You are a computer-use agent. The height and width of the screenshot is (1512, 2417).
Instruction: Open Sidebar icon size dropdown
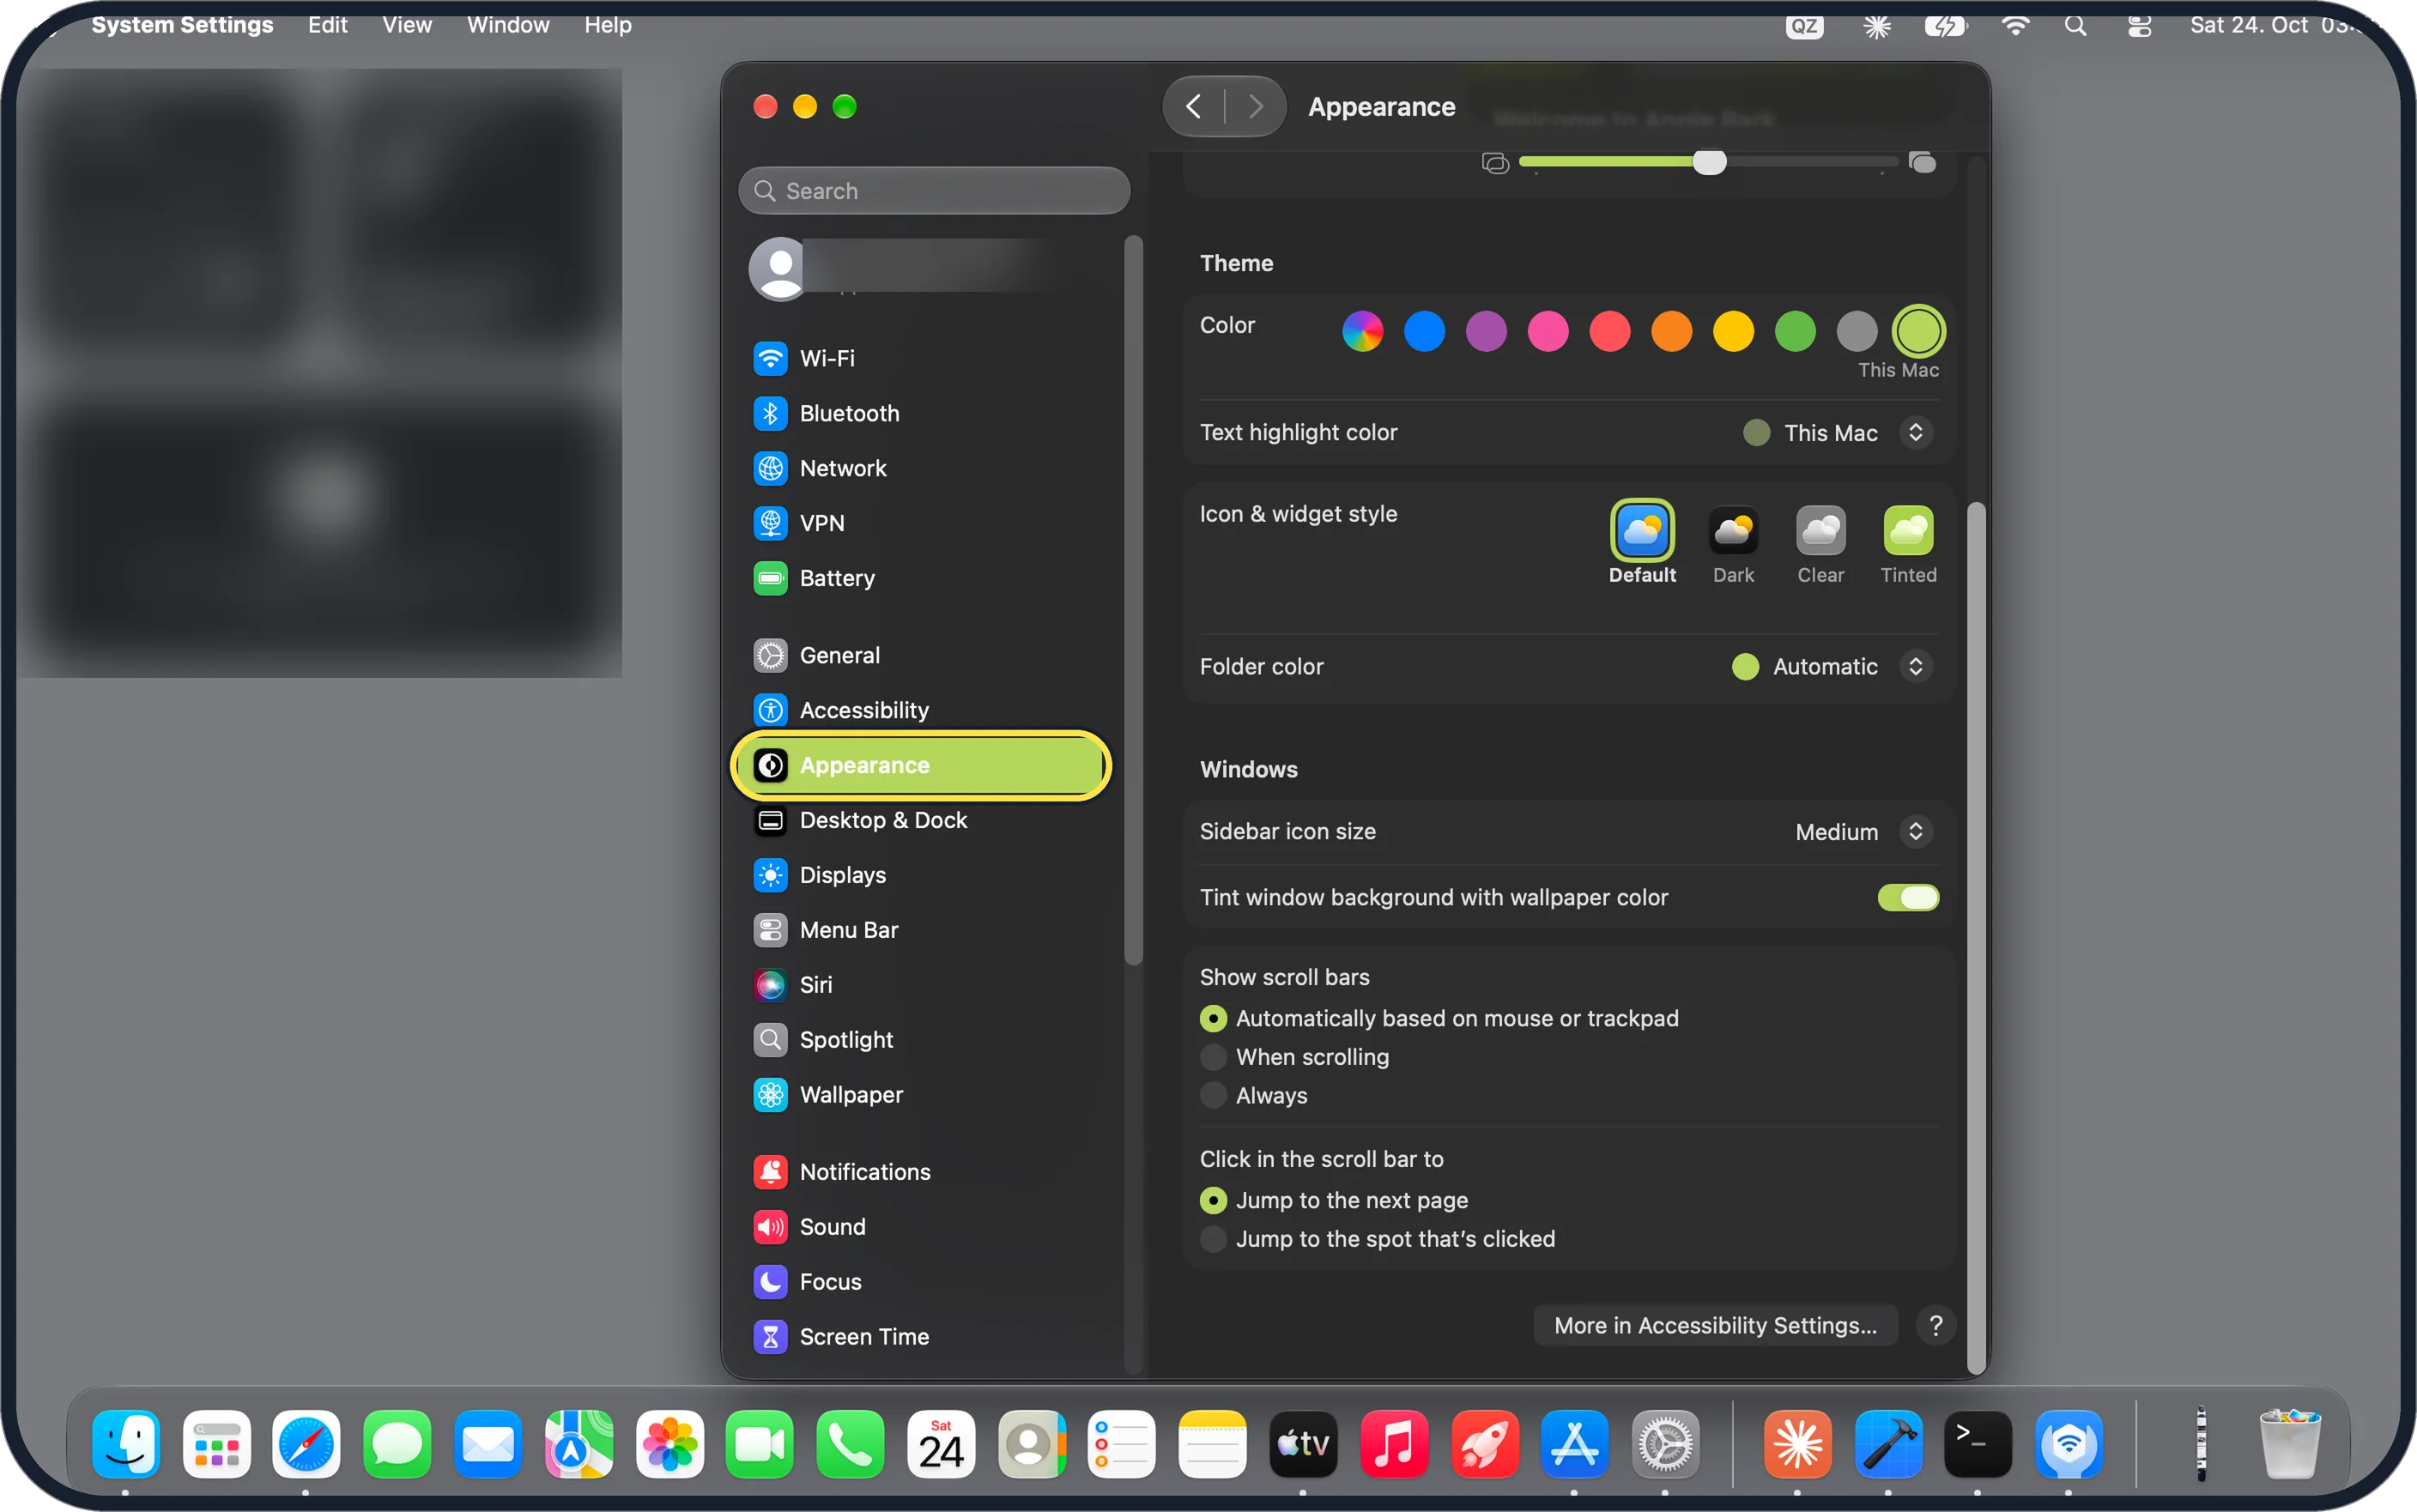point(1863,832)
